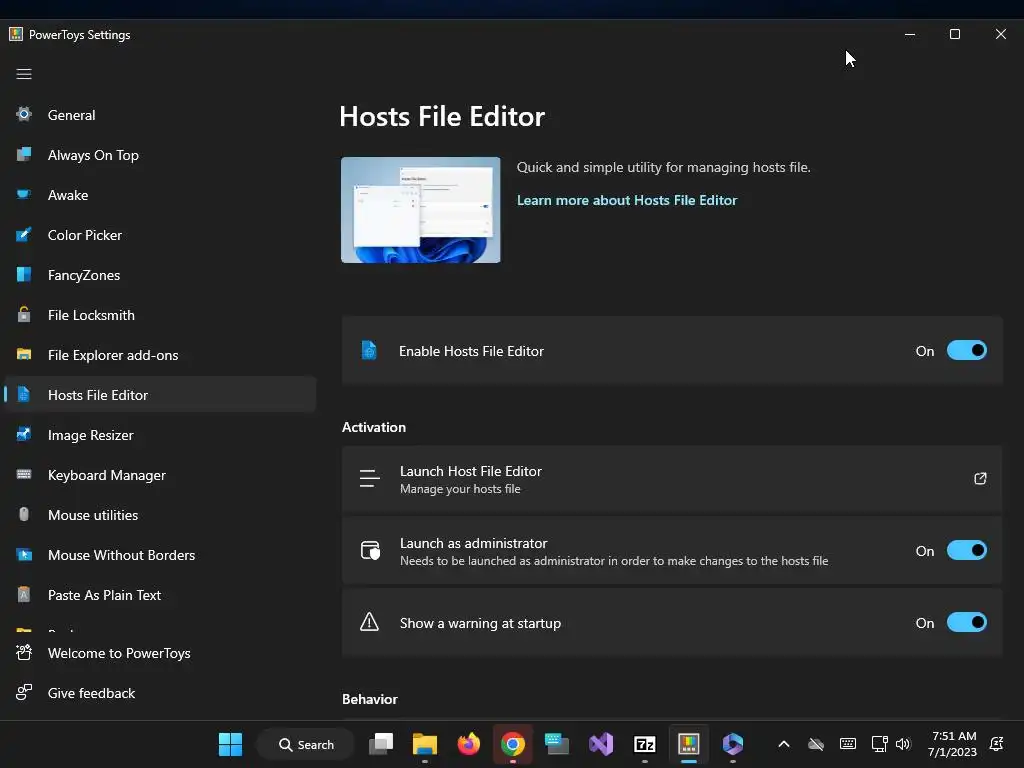Open the clock showing 7:51 AM
1024x768 pixels.
tap(953, 744)
